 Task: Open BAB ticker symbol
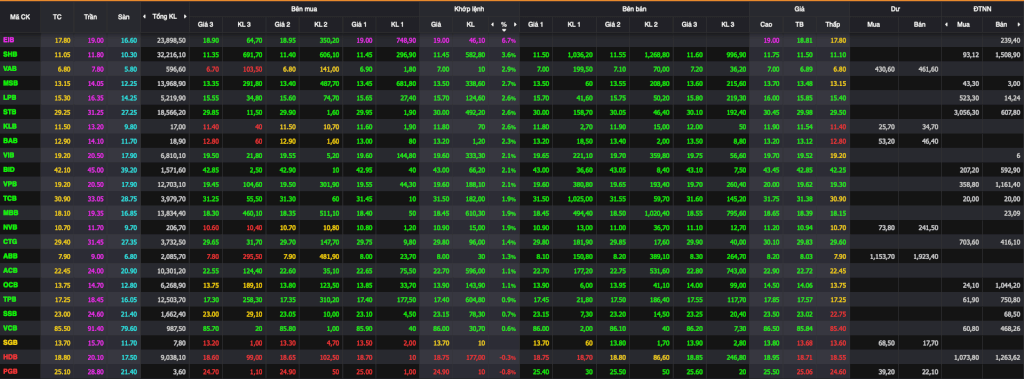pyautogui.click(x=9, y=140)
